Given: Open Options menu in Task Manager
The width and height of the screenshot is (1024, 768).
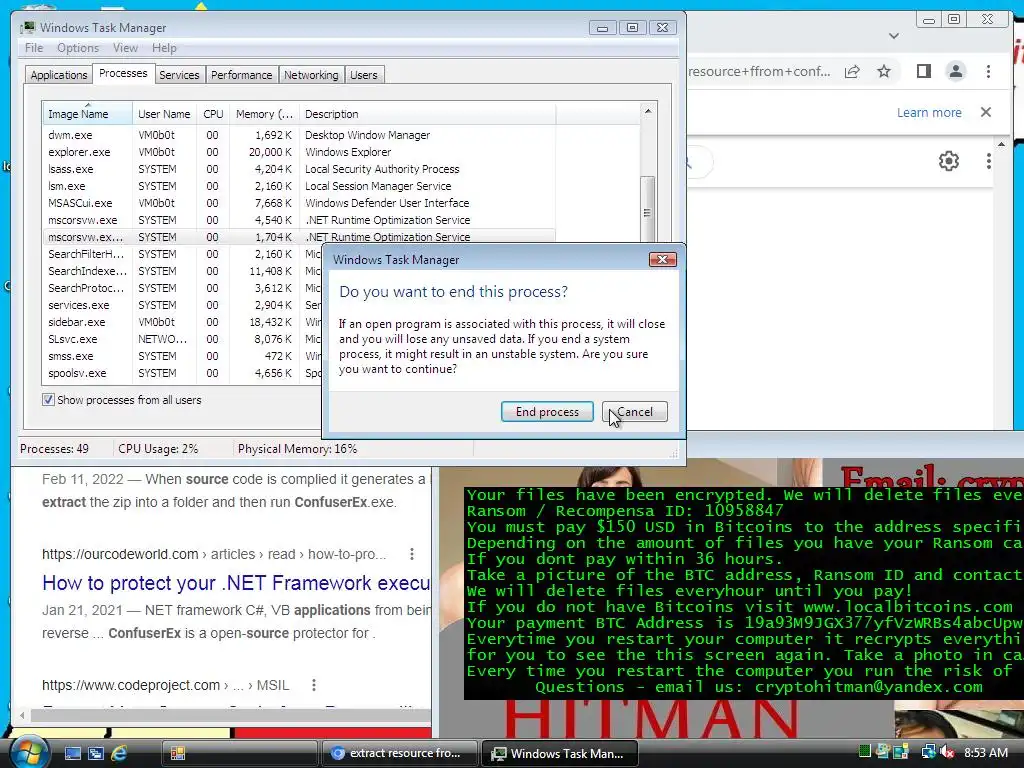Looking at the screenshot, I should click(x=78, y=48).
